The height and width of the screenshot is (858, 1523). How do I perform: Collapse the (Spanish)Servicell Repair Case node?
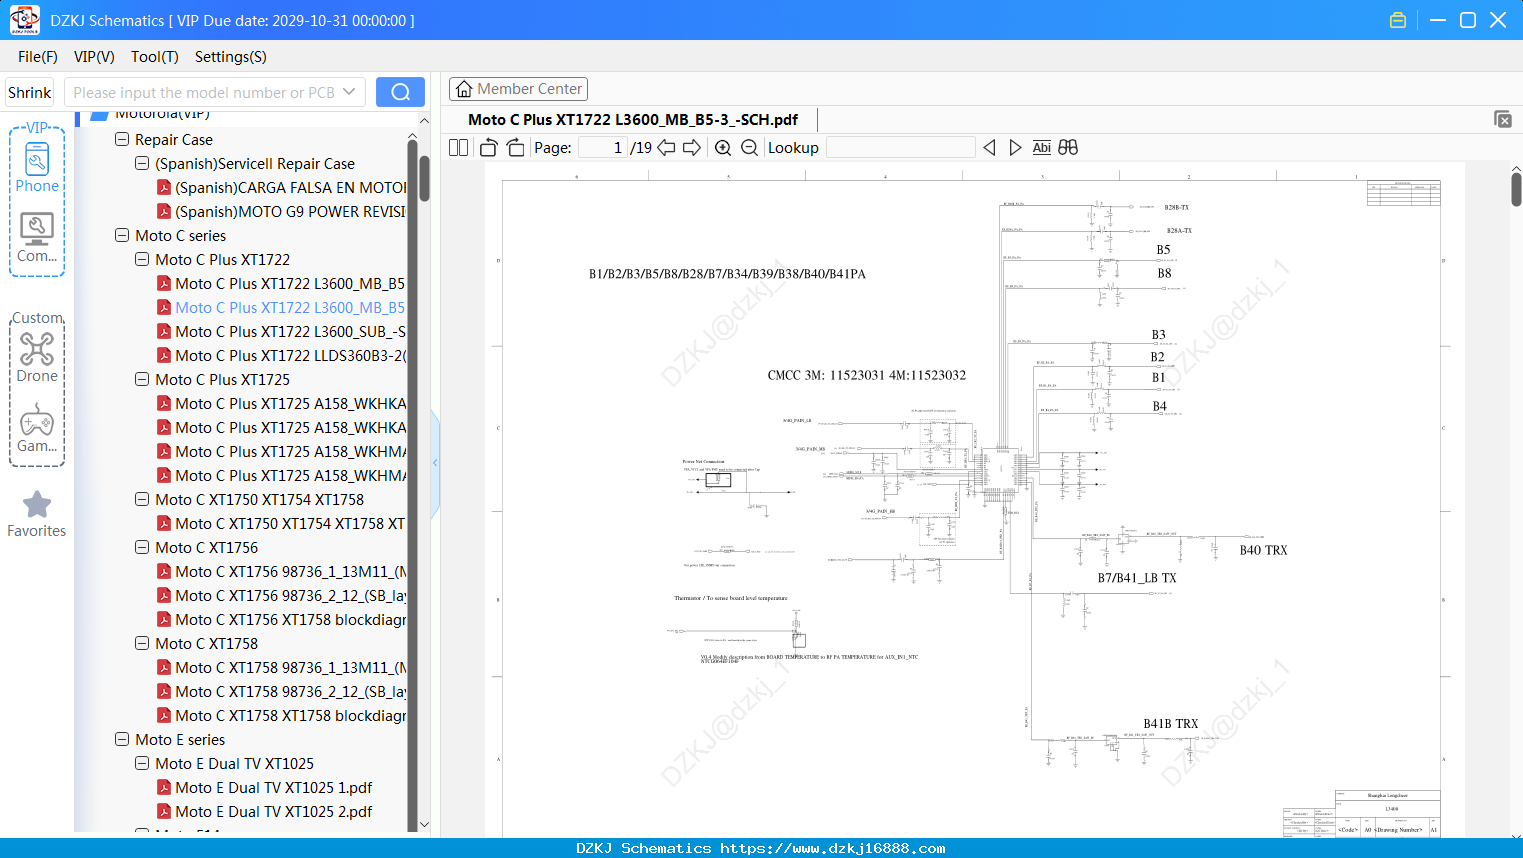(142, 164)
